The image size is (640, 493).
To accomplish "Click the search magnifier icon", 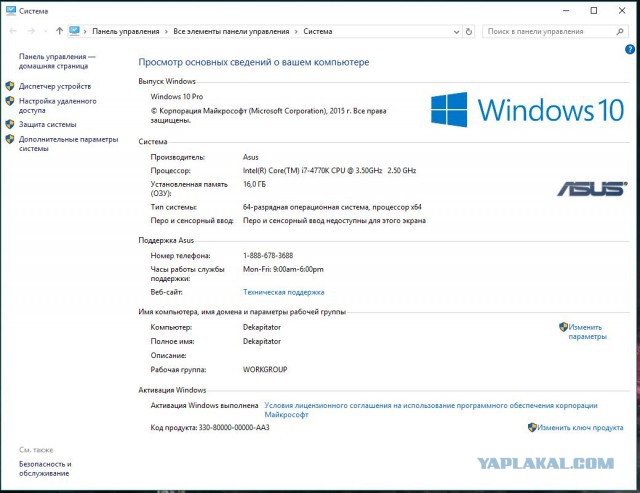I will (x=620, y=31).
